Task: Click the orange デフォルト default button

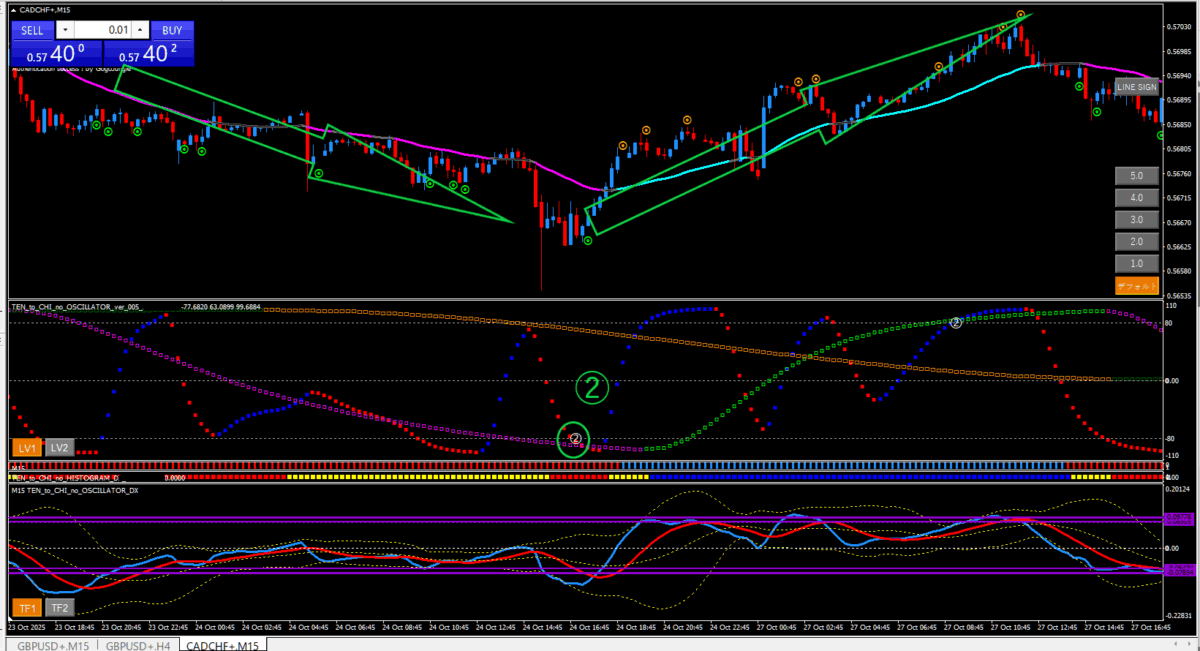Action: [x=1136, y=286]
